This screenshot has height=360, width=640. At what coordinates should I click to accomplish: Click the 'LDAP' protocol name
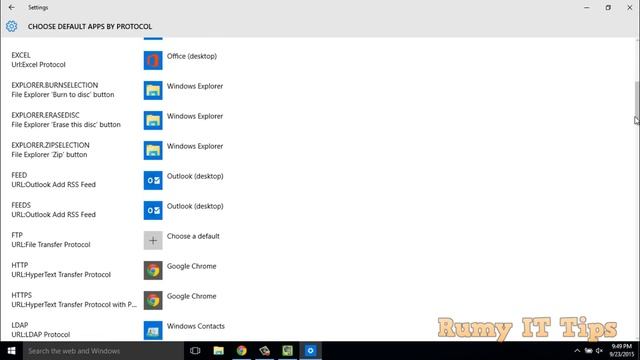coord(20,325)
